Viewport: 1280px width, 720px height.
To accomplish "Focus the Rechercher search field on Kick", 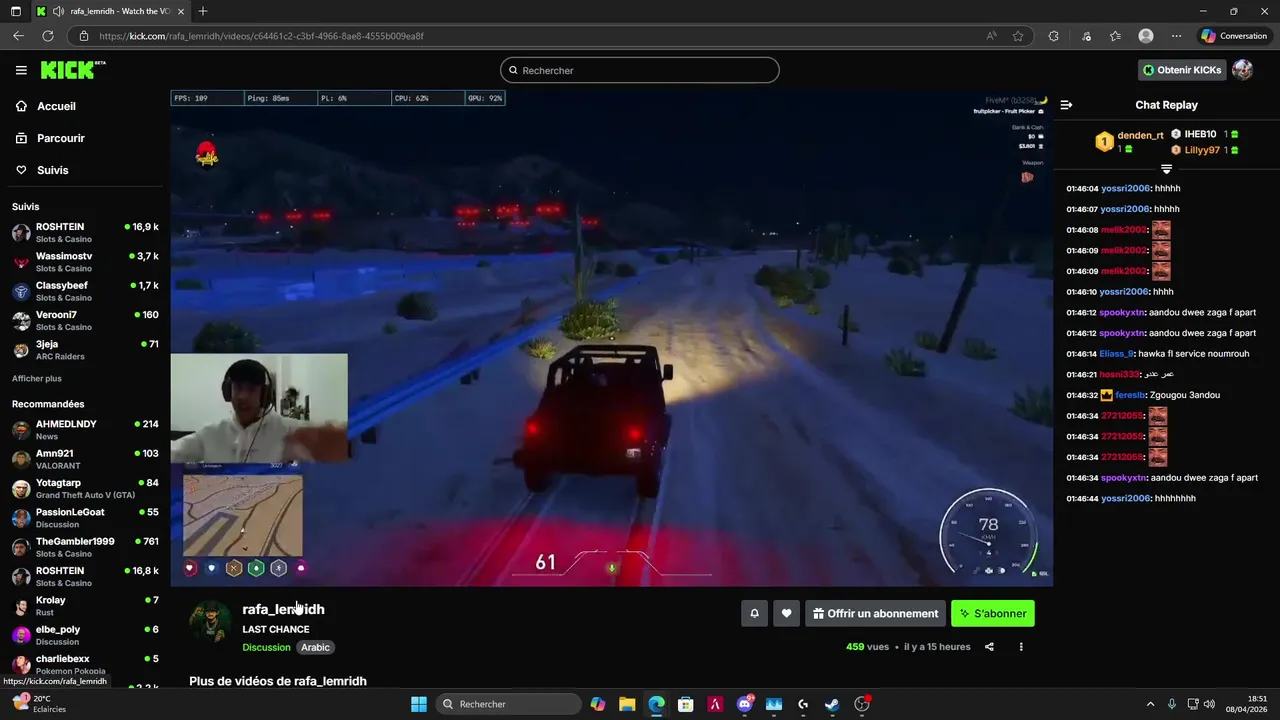I will pyautogui.click(x=640, y=70).
